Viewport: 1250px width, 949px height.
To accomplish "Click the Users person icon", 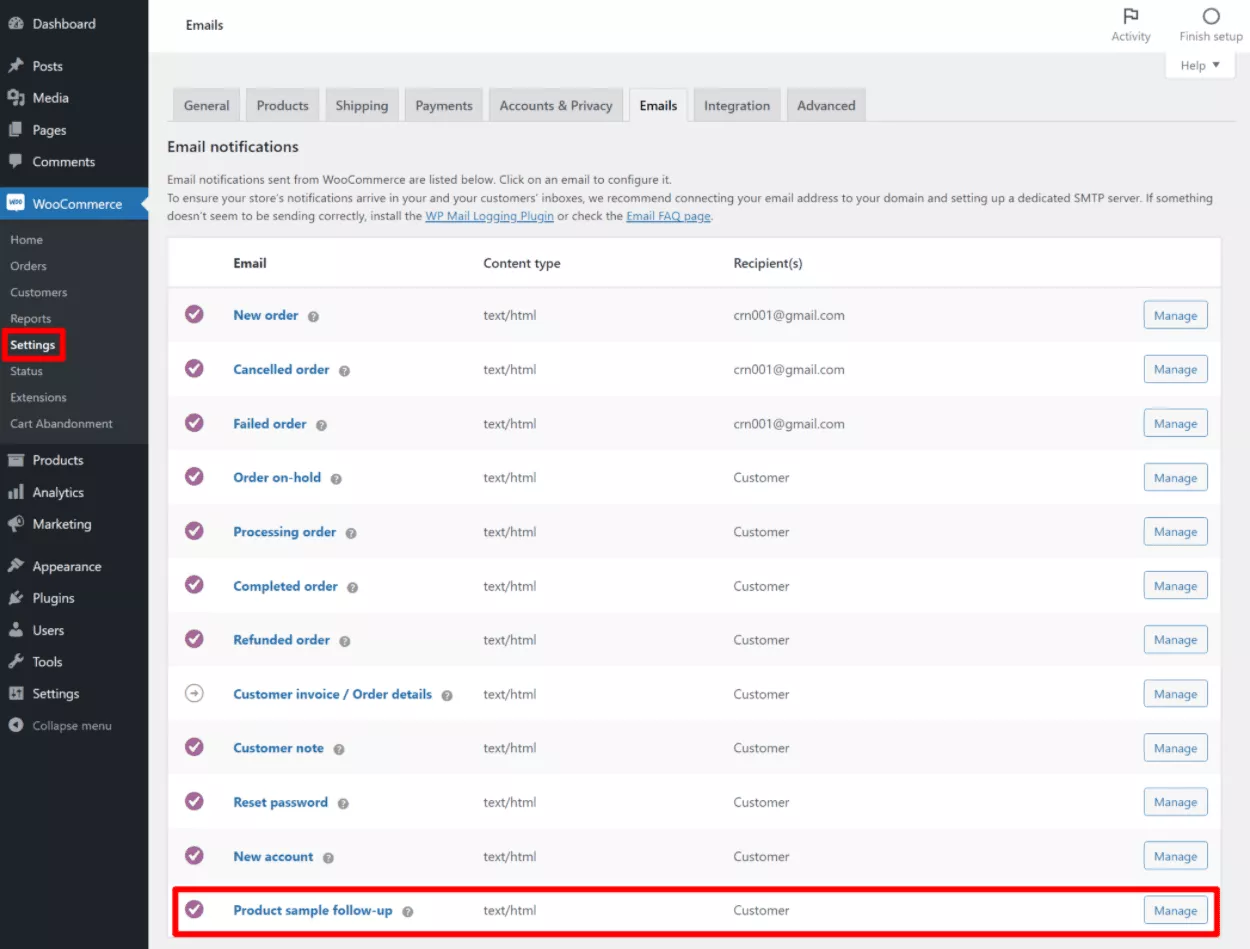I will pyautogui.click(x=16, y=630).
